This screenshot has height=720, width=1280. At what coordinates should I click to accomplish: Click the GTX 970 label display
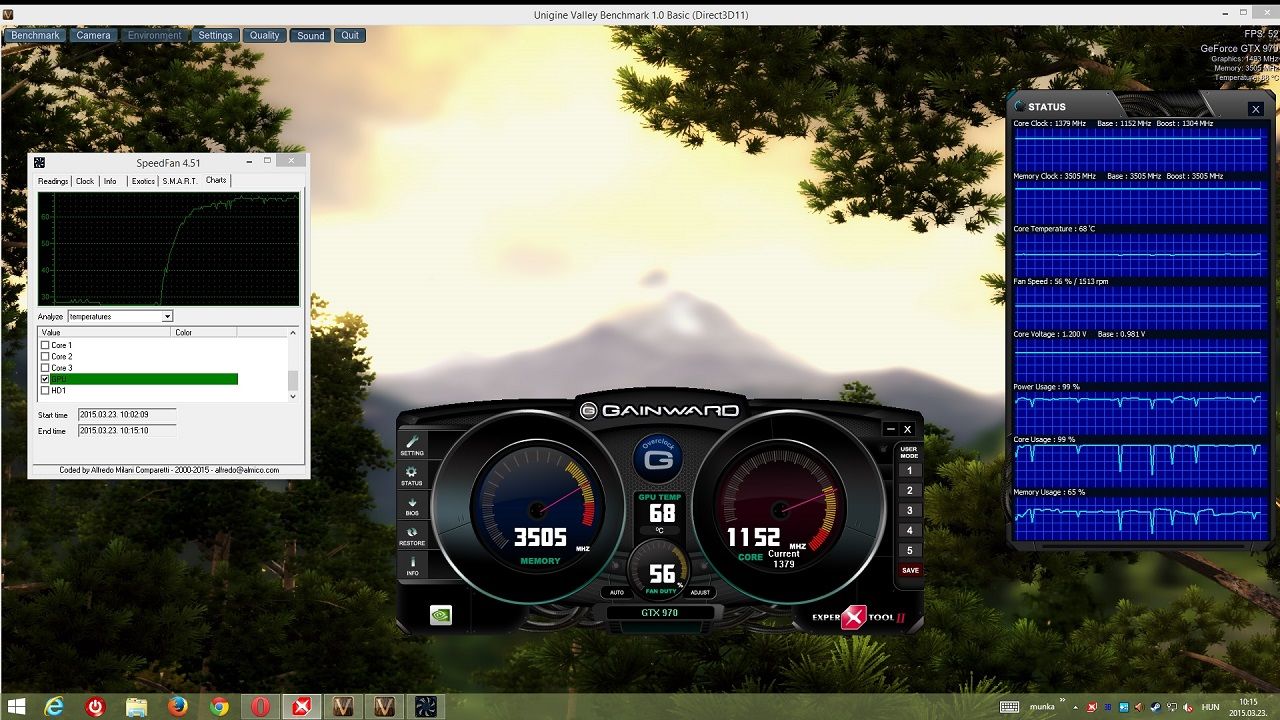coord(659,613)
